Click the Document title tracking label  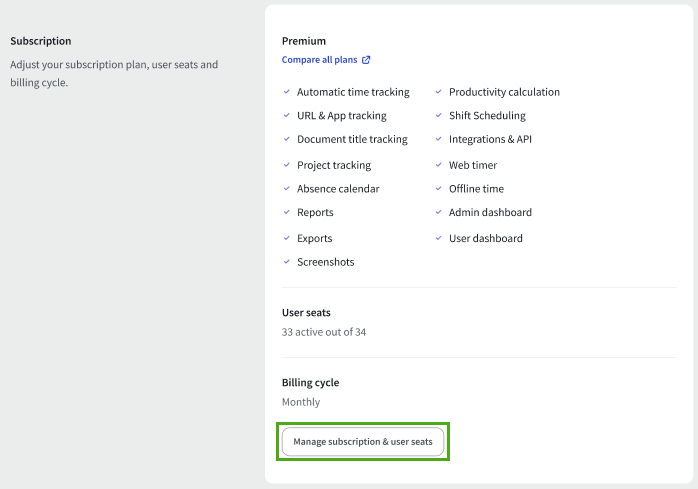pos(352,139)
